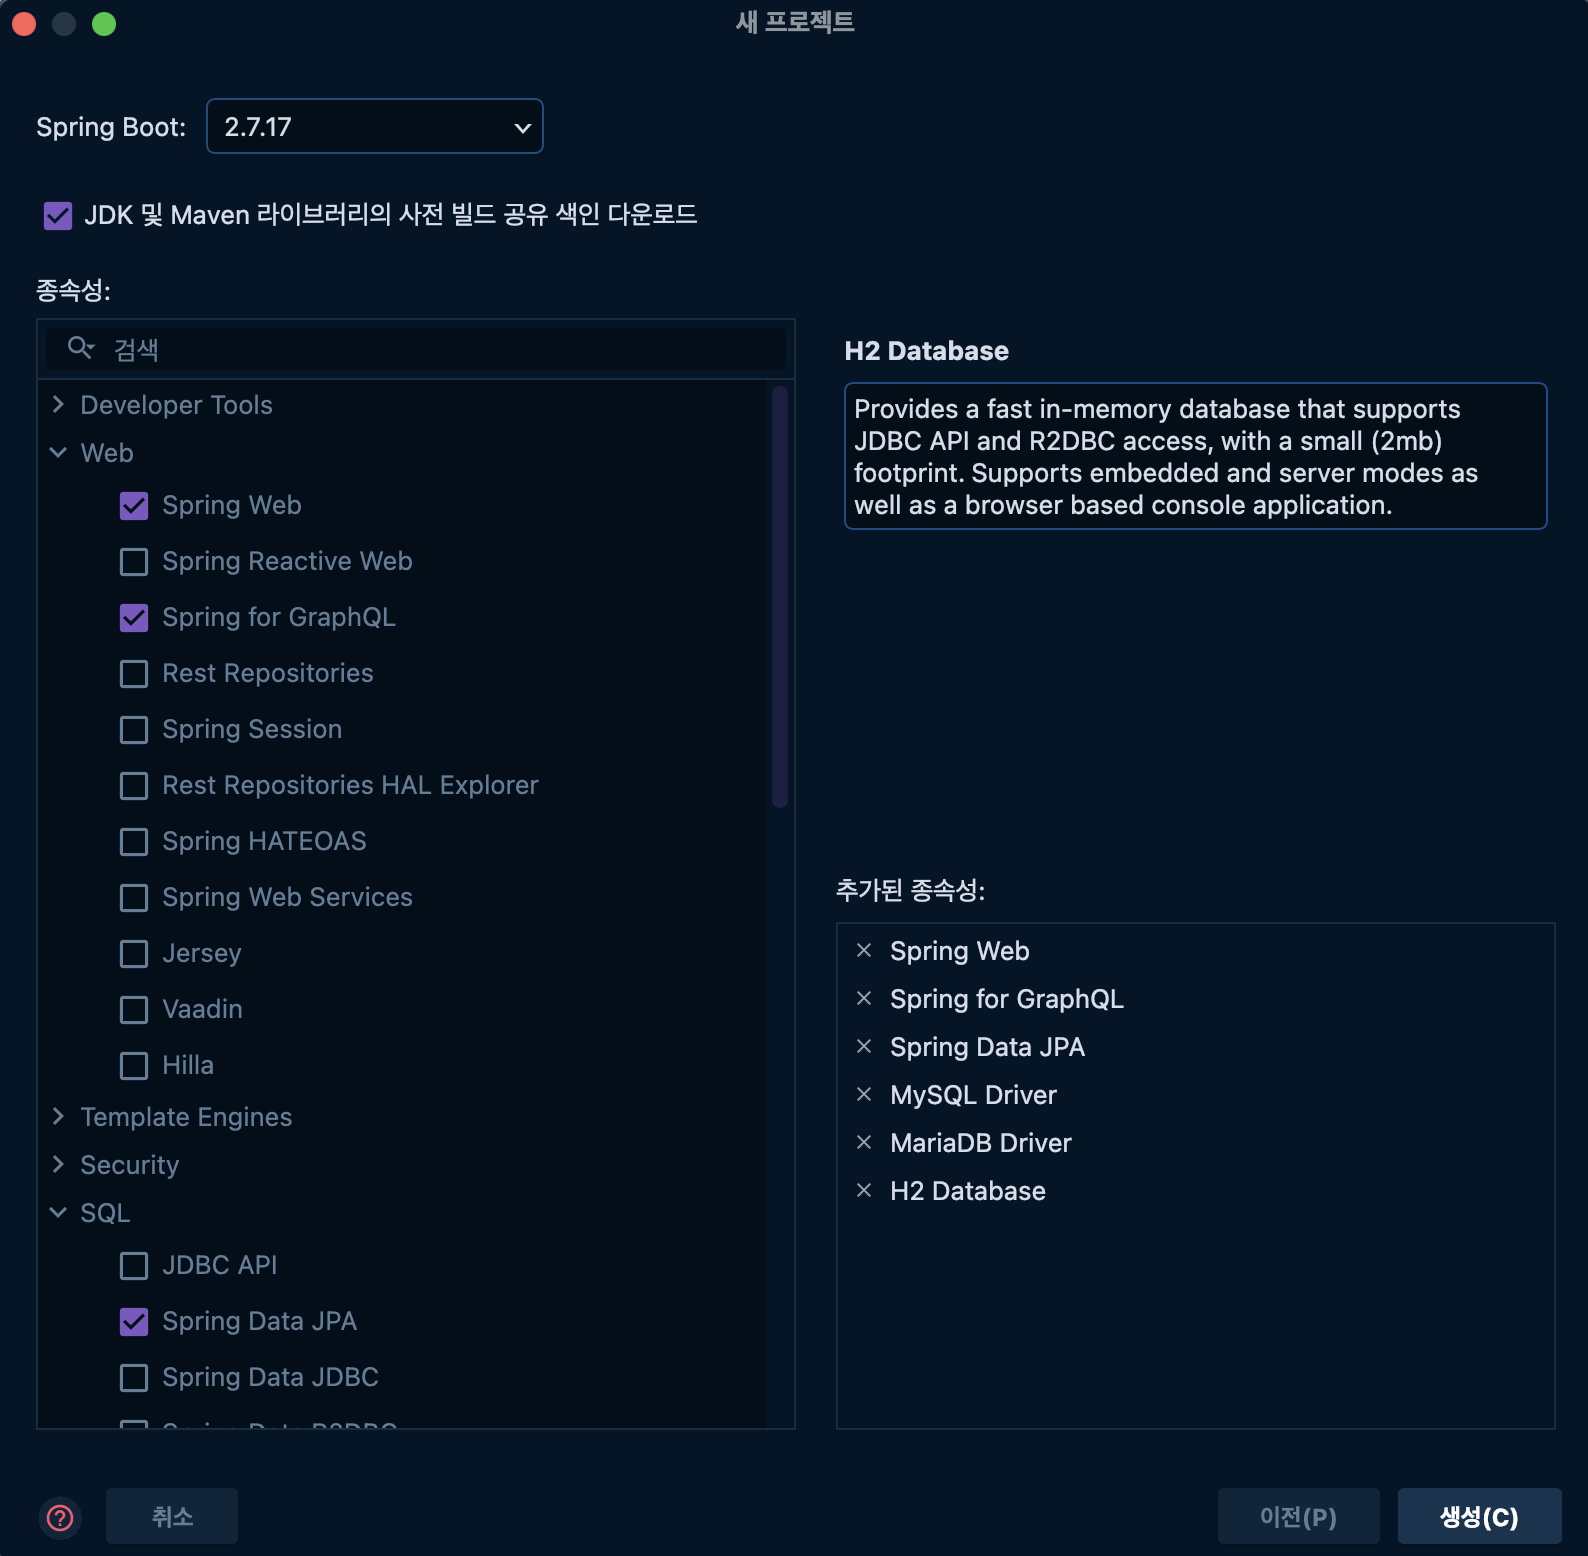The width and height of the screenshot is (1588, 1556).
Task: Remove Spring for GraphQL via its X icon
Action: click(x=864, y=999)
